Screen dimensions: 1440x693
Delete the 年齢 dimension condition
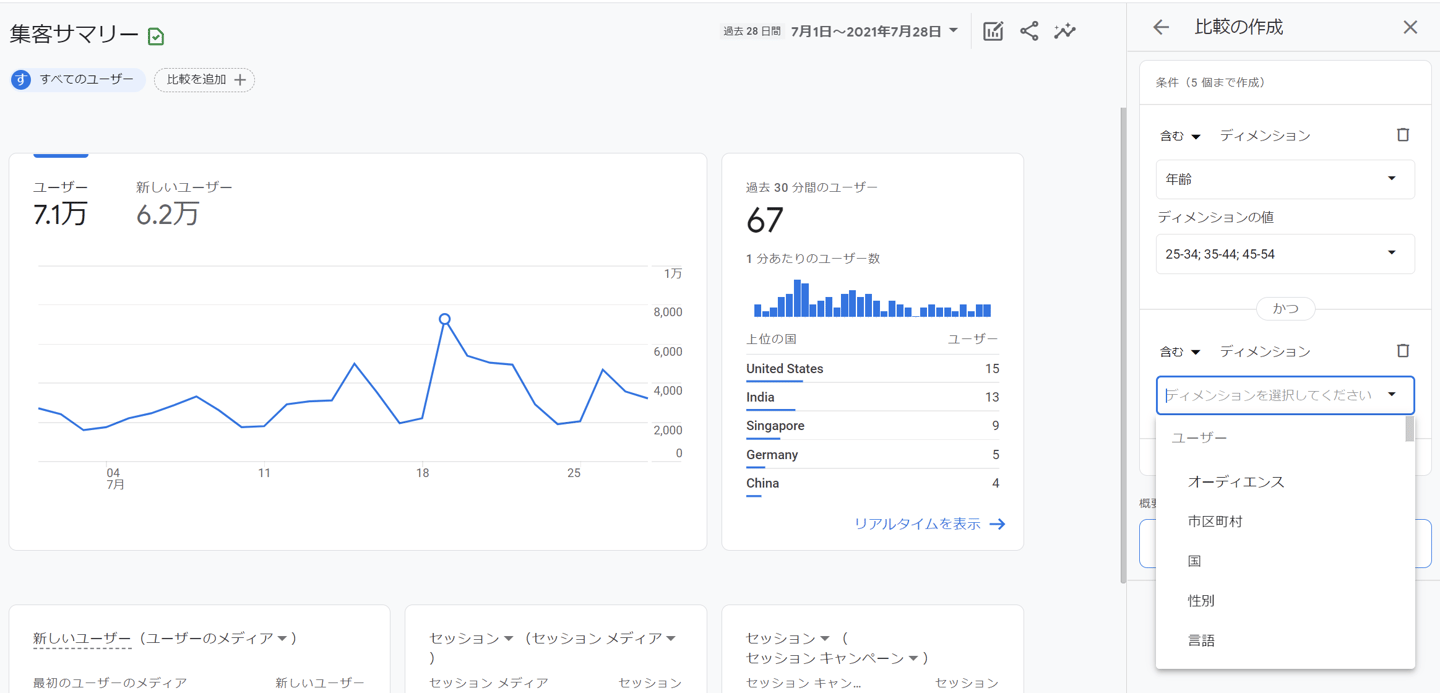pos(1402,135)
